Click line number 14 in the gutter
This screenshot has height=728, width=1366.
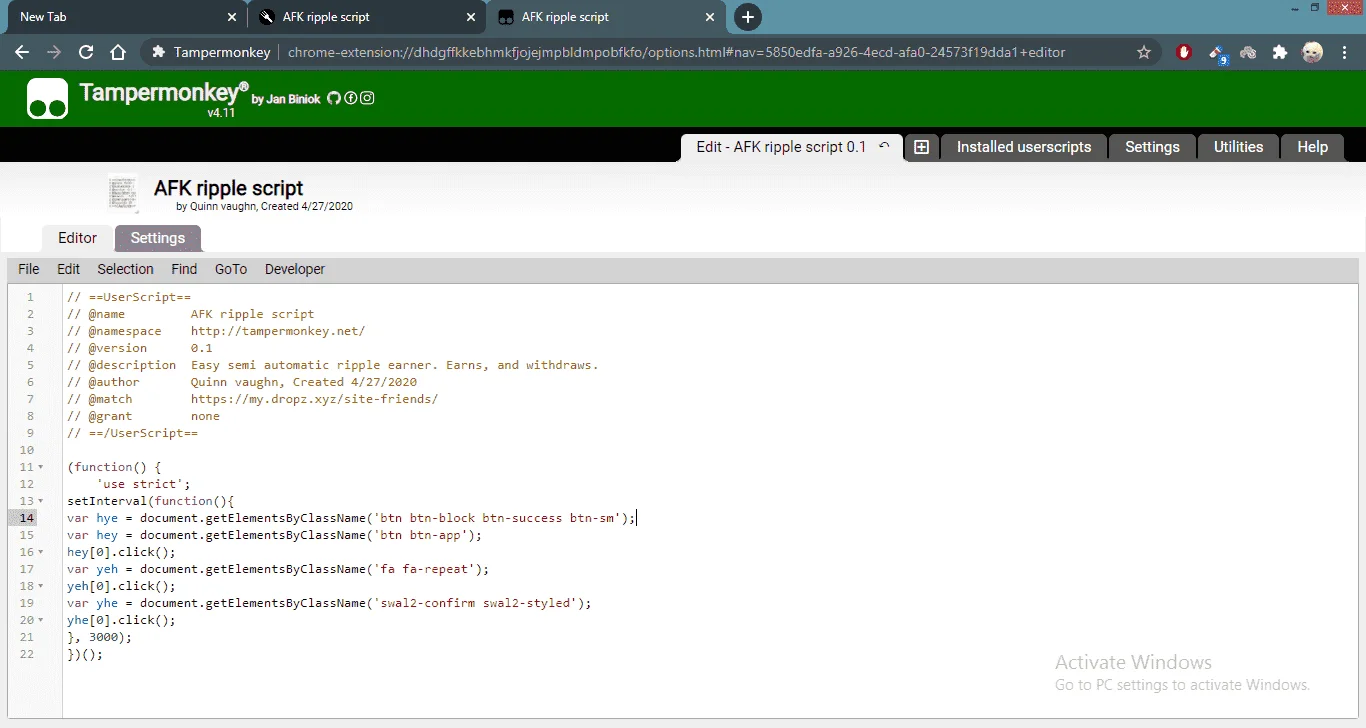(26, 518)
